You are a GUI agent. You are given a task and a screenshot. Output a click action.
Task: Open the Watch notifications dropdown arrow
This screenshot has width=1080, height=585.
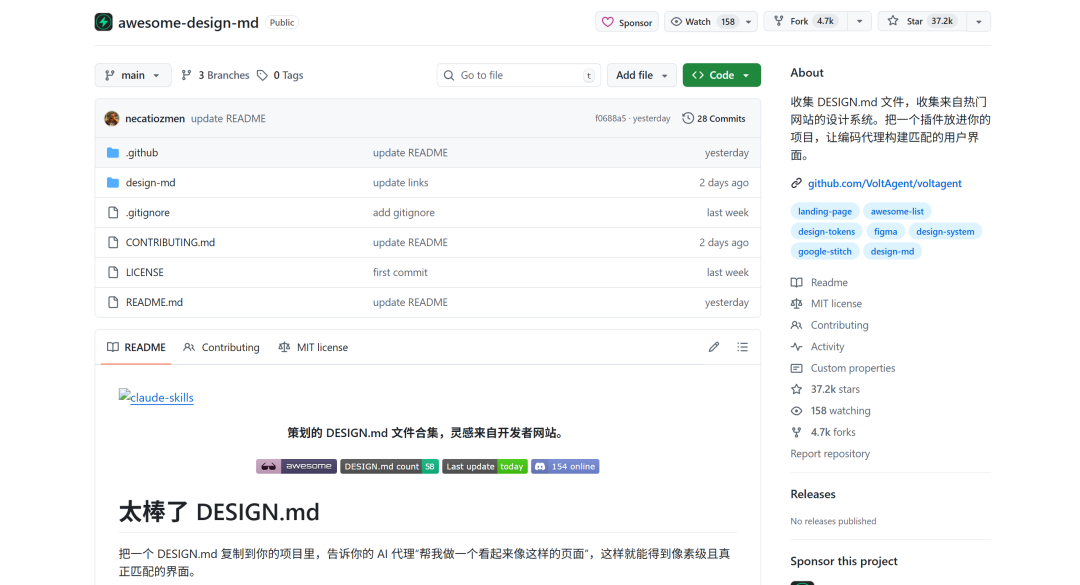[x=749, y=21]
